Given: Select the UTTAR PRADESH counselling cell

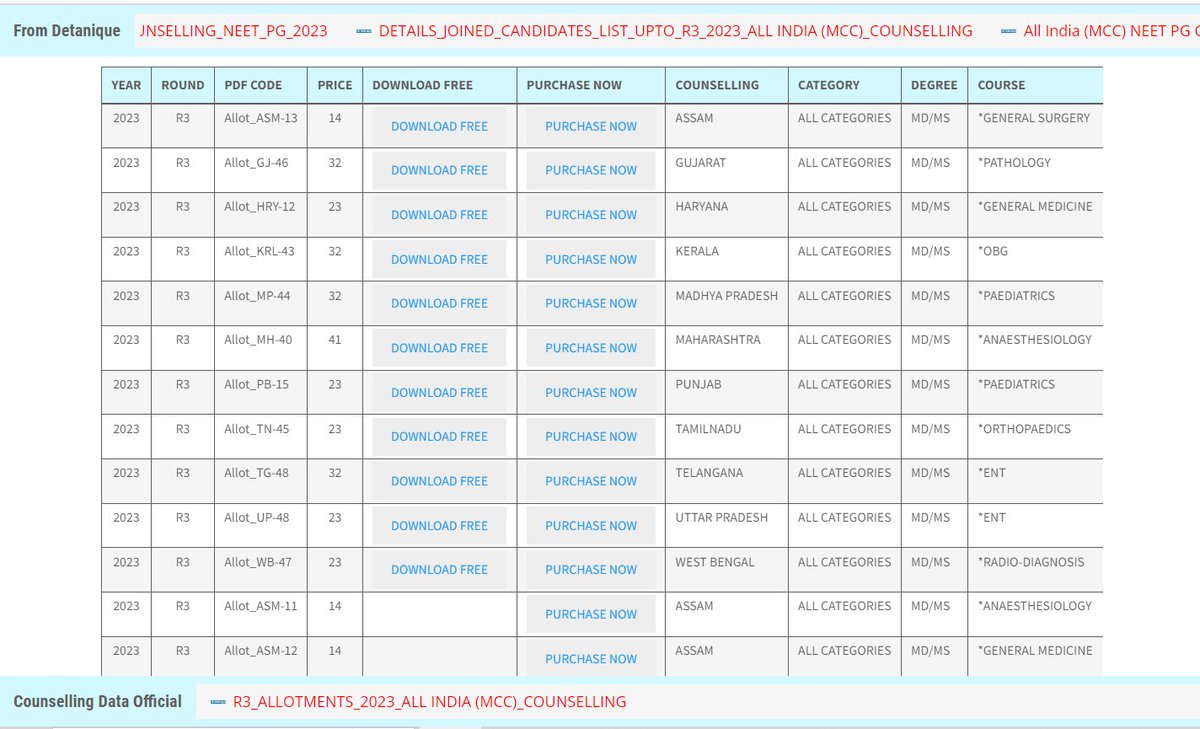Looking at the screenshot, I should (x=727, y=525).
